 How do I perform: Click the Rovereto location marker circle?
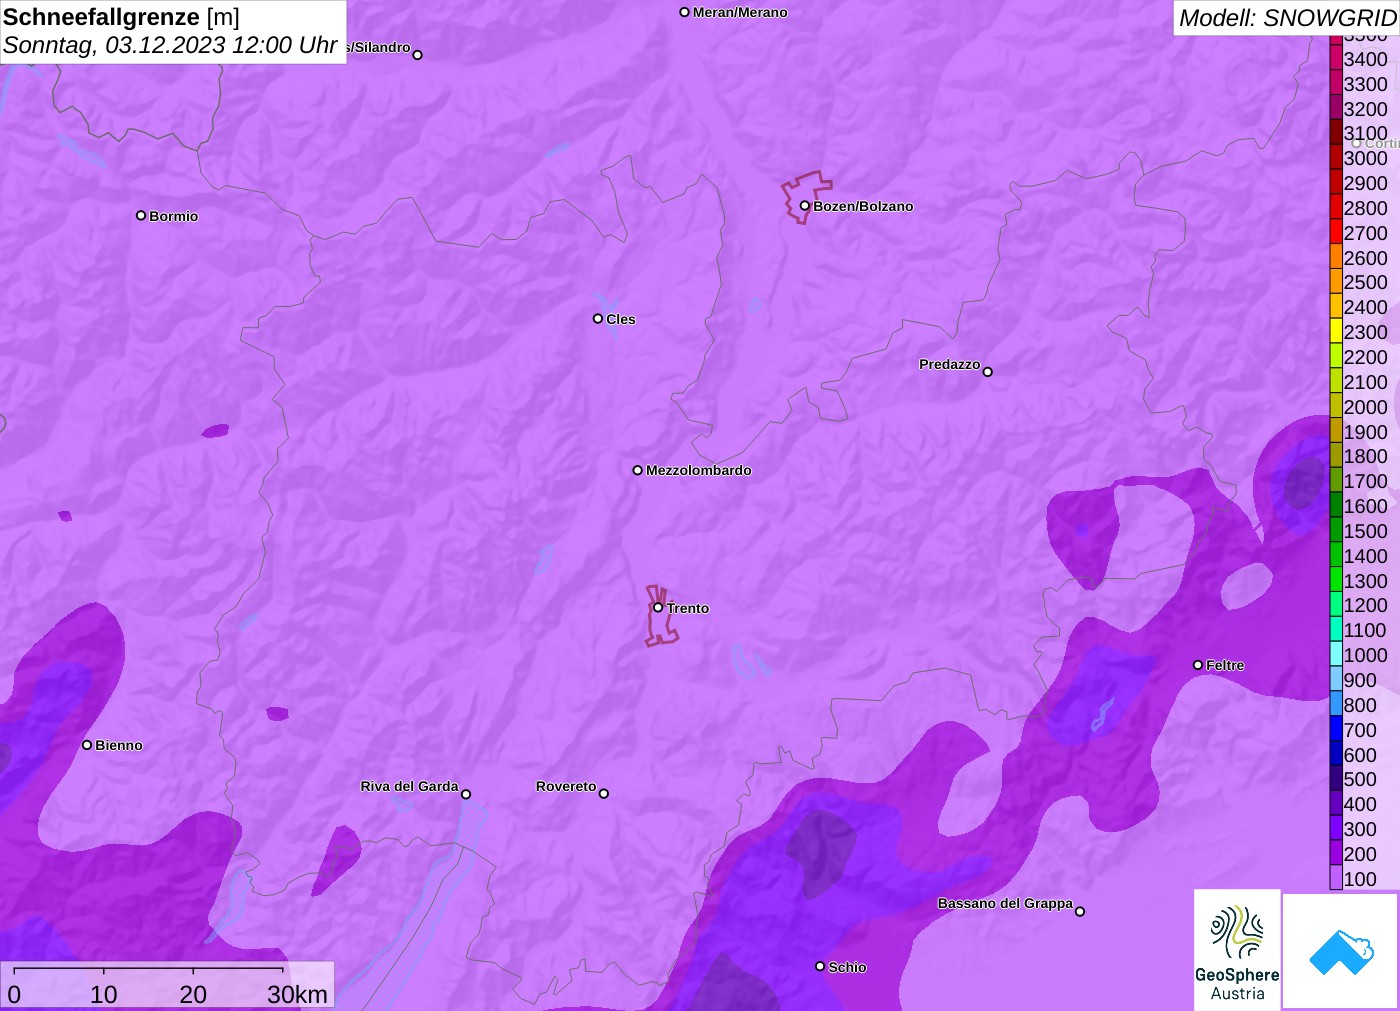tap(604, 794)
